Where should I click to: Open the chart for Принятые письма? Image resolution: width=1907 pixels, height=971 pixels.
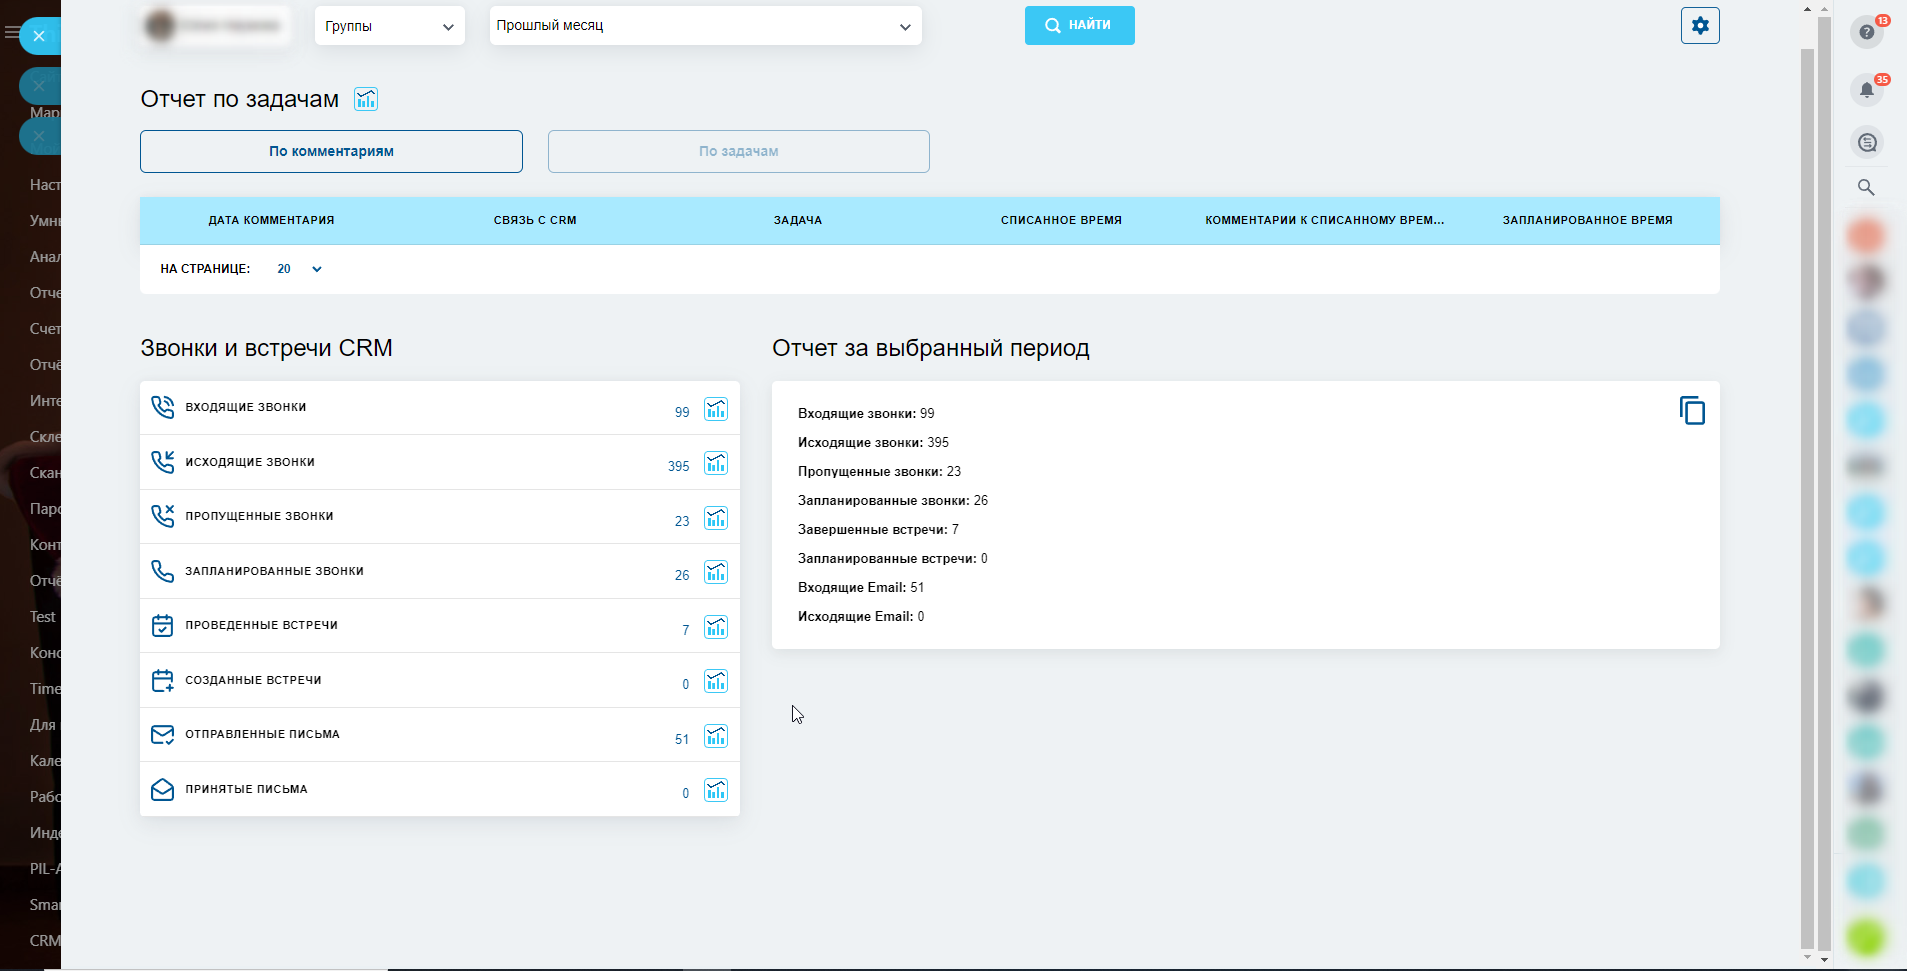click(x=715, y=790)
